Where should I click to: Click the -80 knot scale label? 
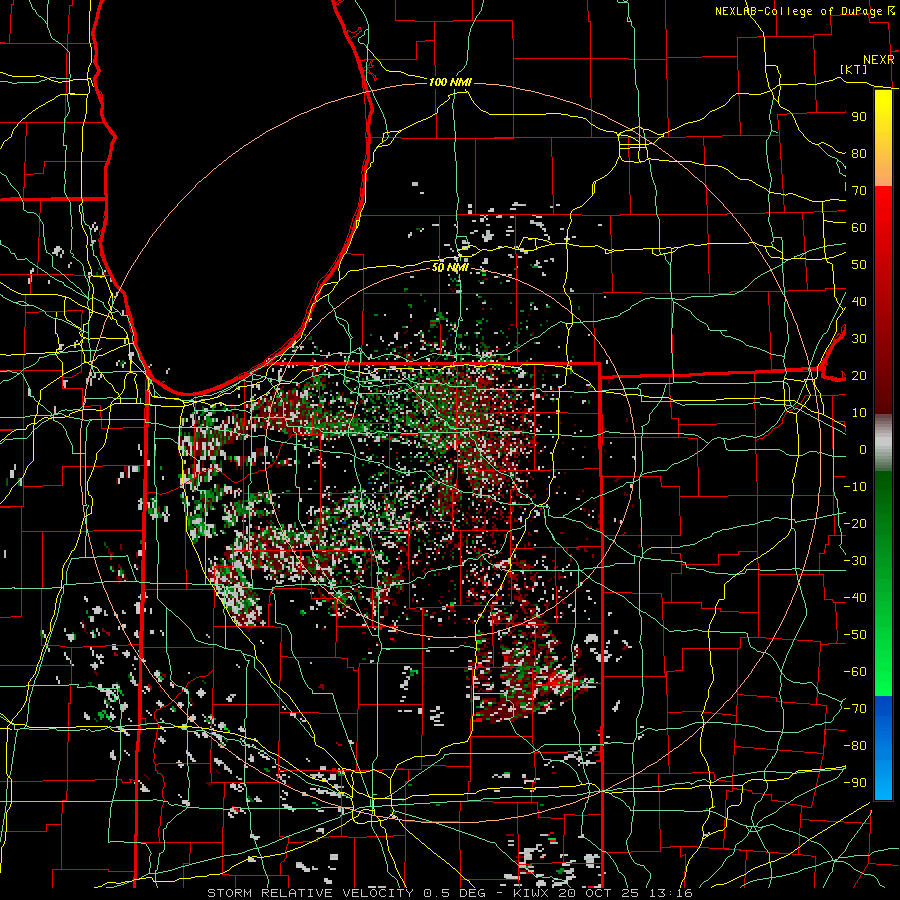point(855,746)
